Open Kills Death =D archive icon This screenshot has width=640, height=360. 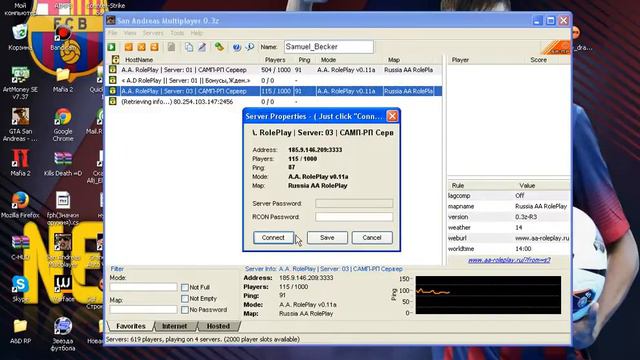coord(63,163)
